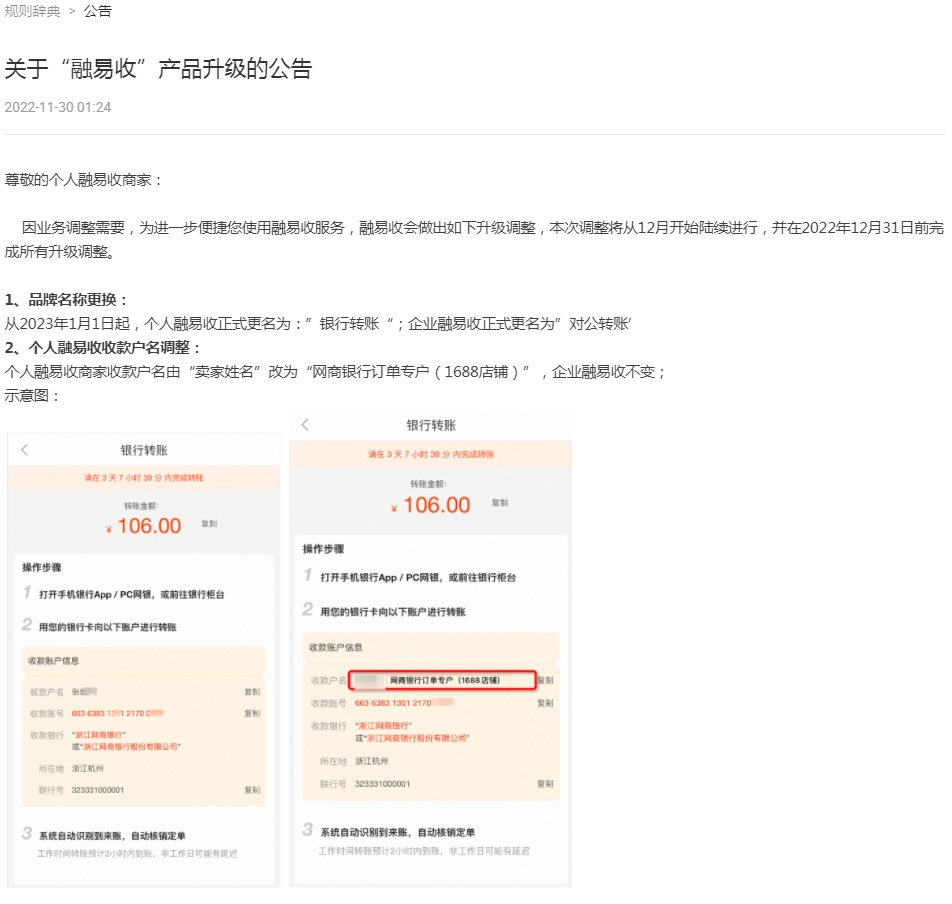Tap the back arrow in right phone screenshot
The image size is (952, 904).
tap(305, 425)
